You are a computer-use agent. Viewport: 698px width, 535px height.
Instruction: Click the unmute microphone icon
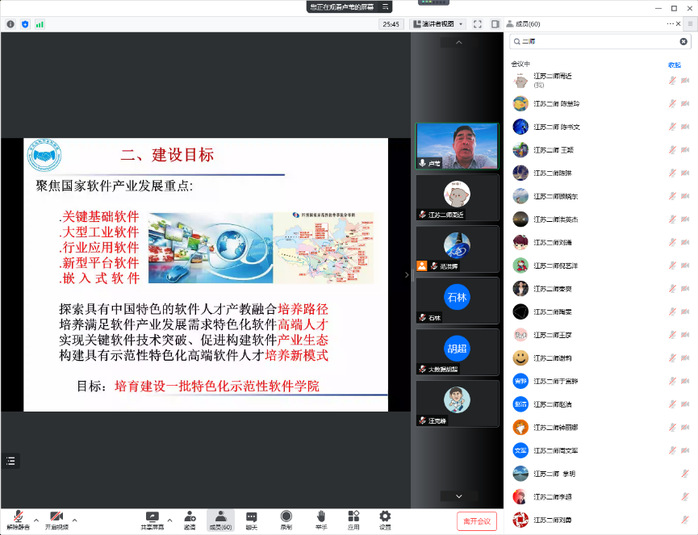click(18, 516)
